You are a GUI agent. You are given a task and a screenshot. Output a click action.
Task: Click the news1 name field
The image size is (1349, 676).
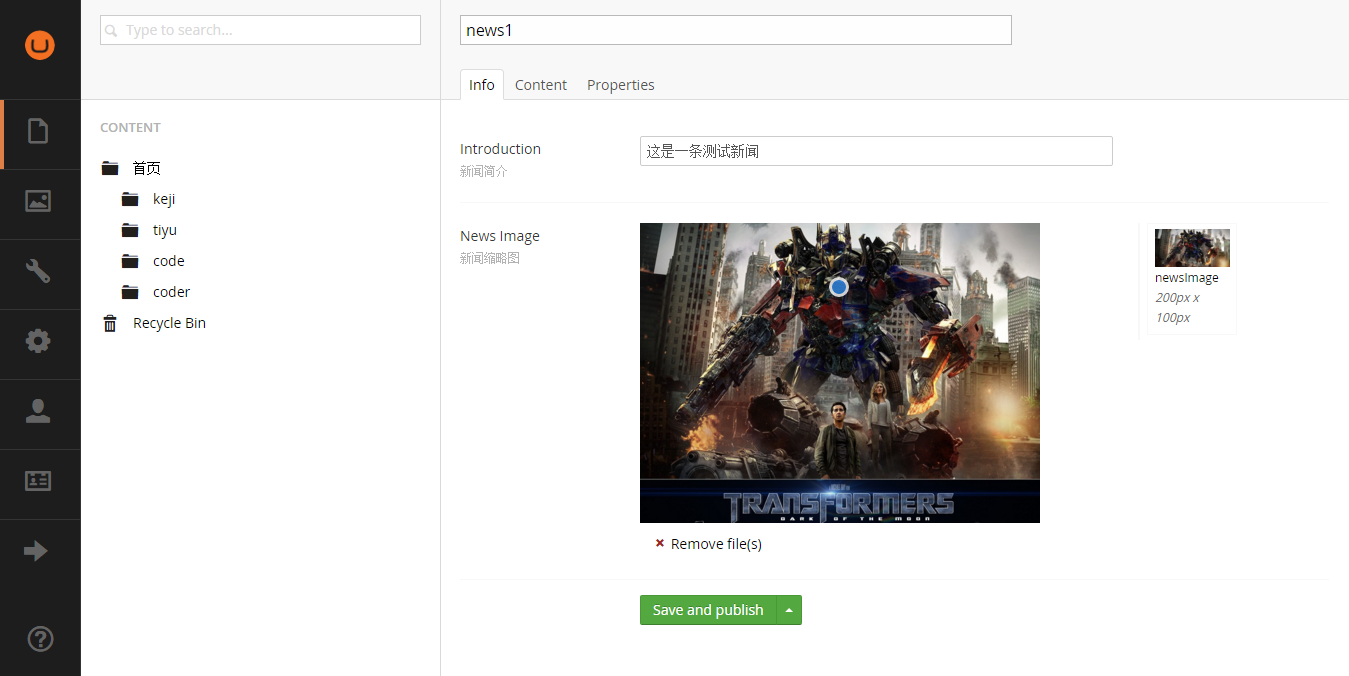pos(736,30)
